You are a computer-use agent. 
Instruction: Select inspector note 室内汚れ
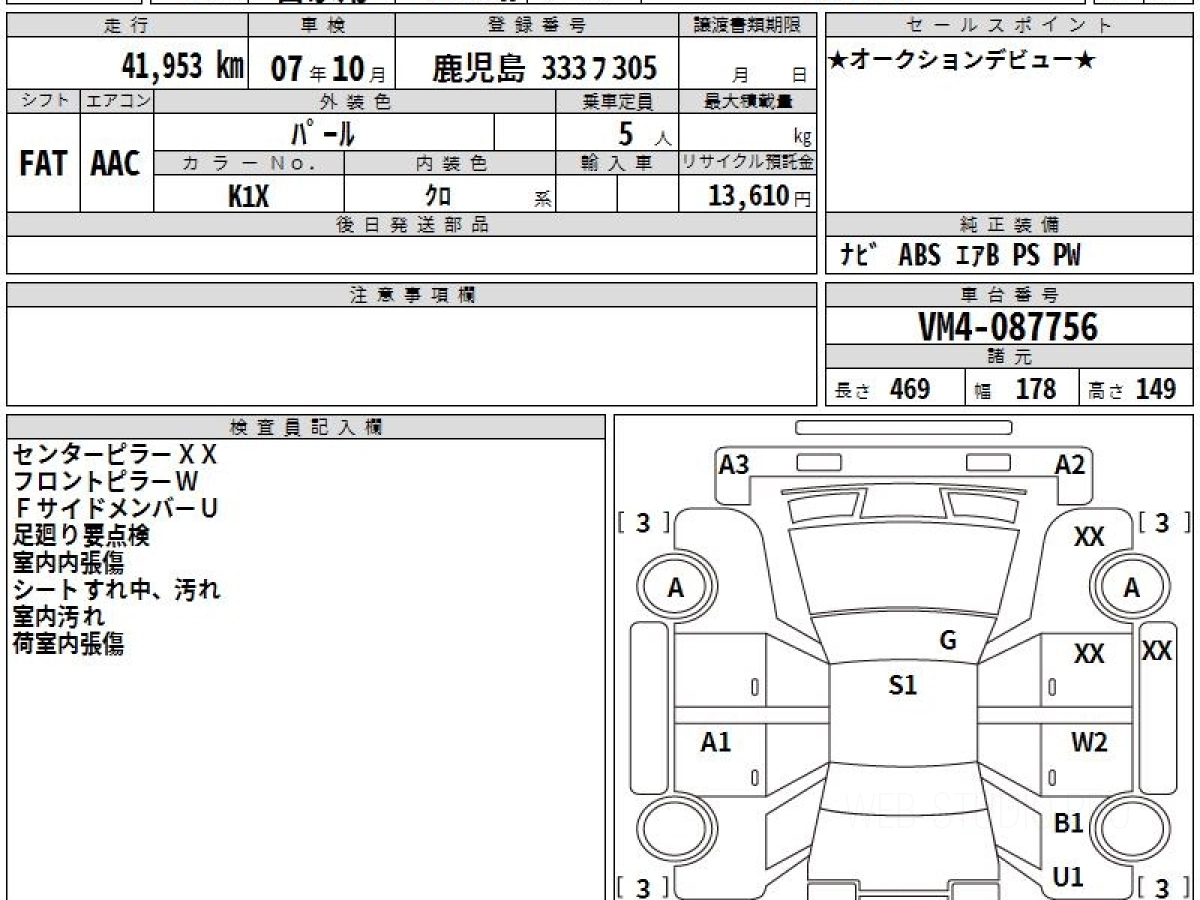58,617
